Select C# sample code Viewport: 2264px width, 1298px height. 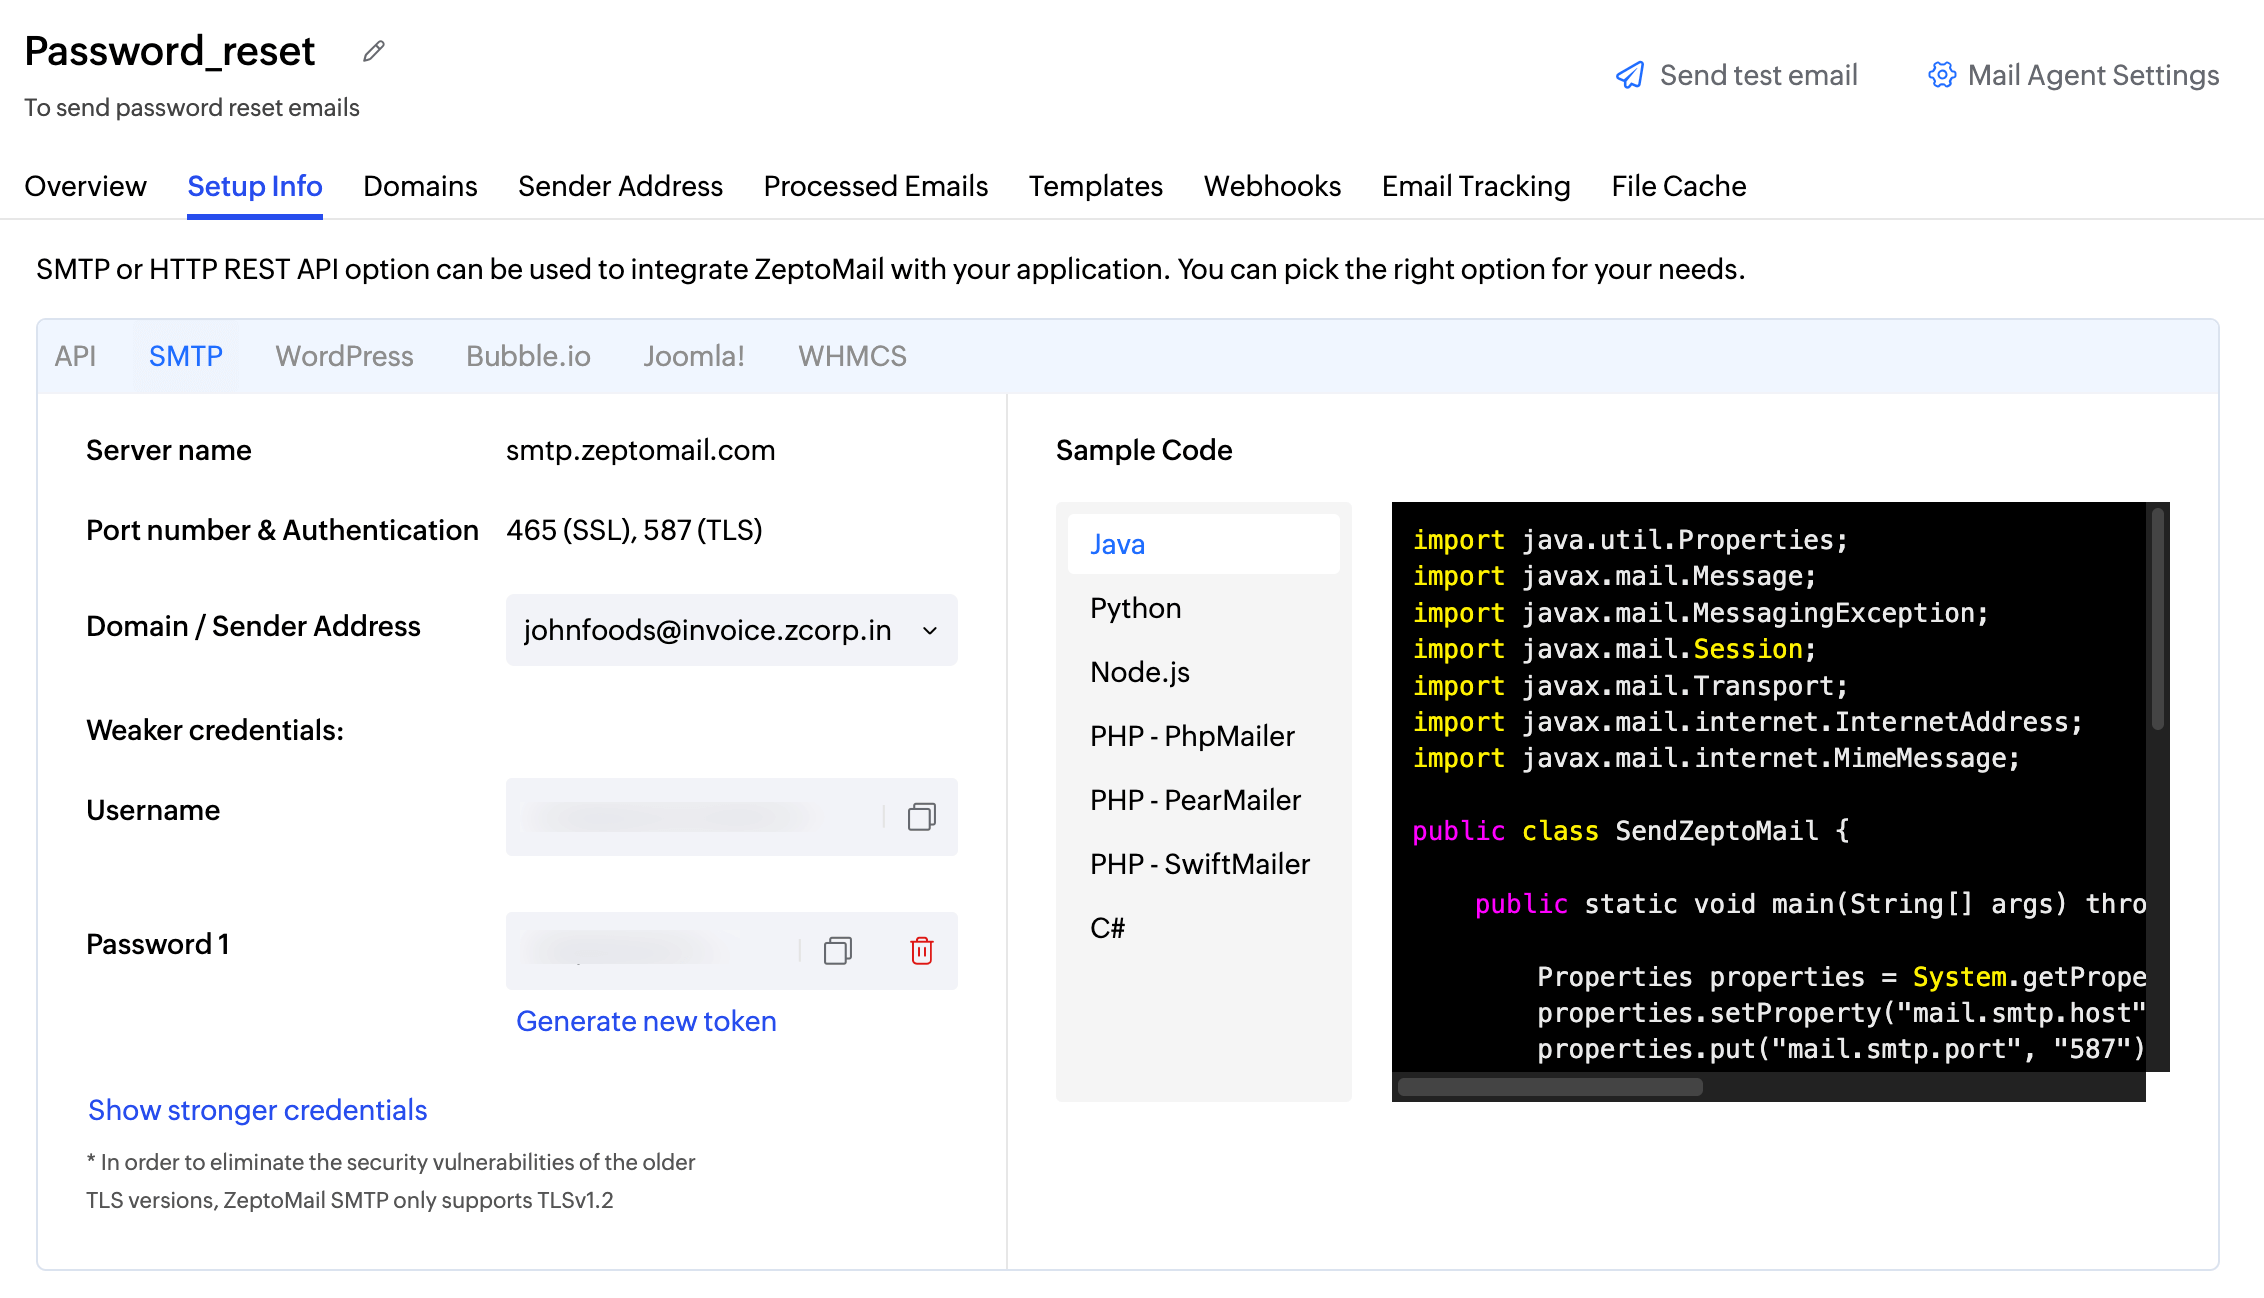pyautogui.click(x=1106, y=927)
